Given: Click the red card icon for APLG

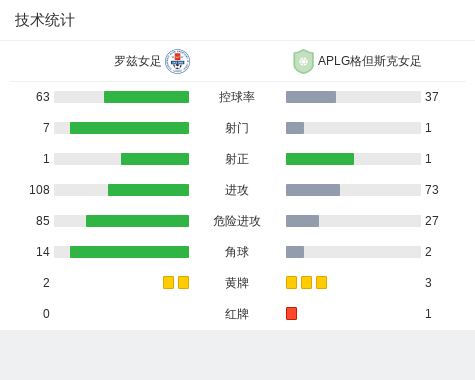Looking at the screenshot, I should click(x=291, y=314).
